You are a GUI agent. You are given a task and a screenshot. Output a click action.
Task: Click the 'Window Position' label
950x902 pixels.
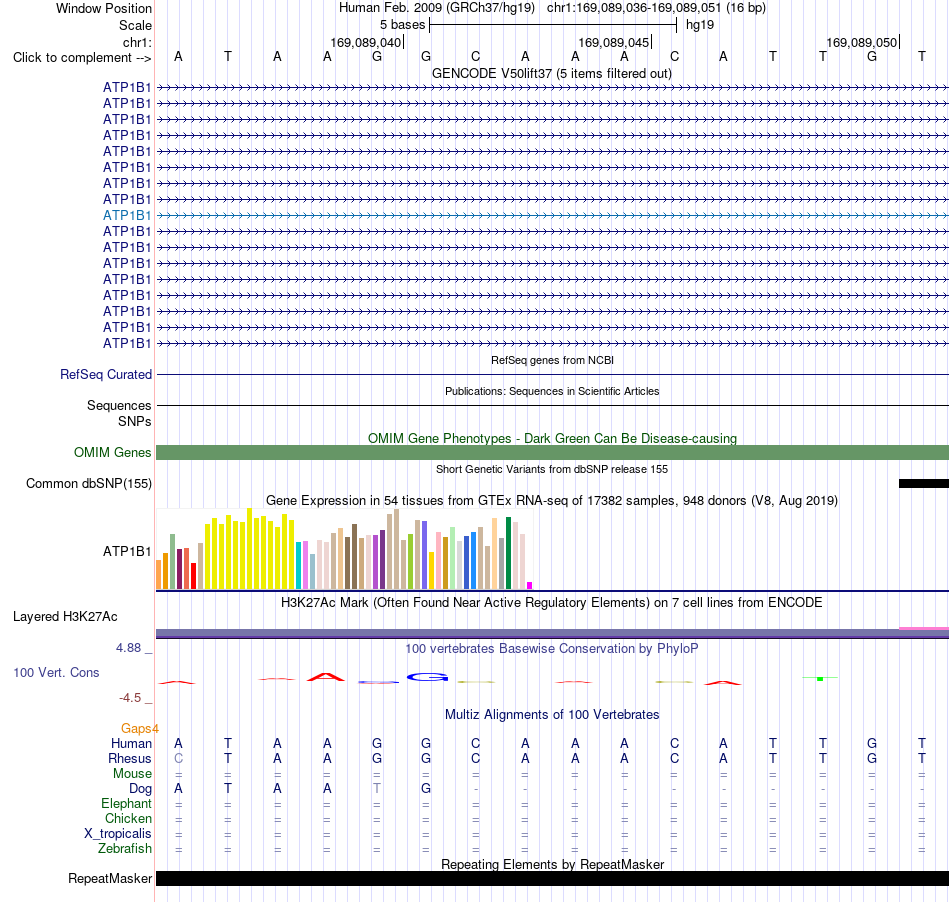tap(104, 8)
